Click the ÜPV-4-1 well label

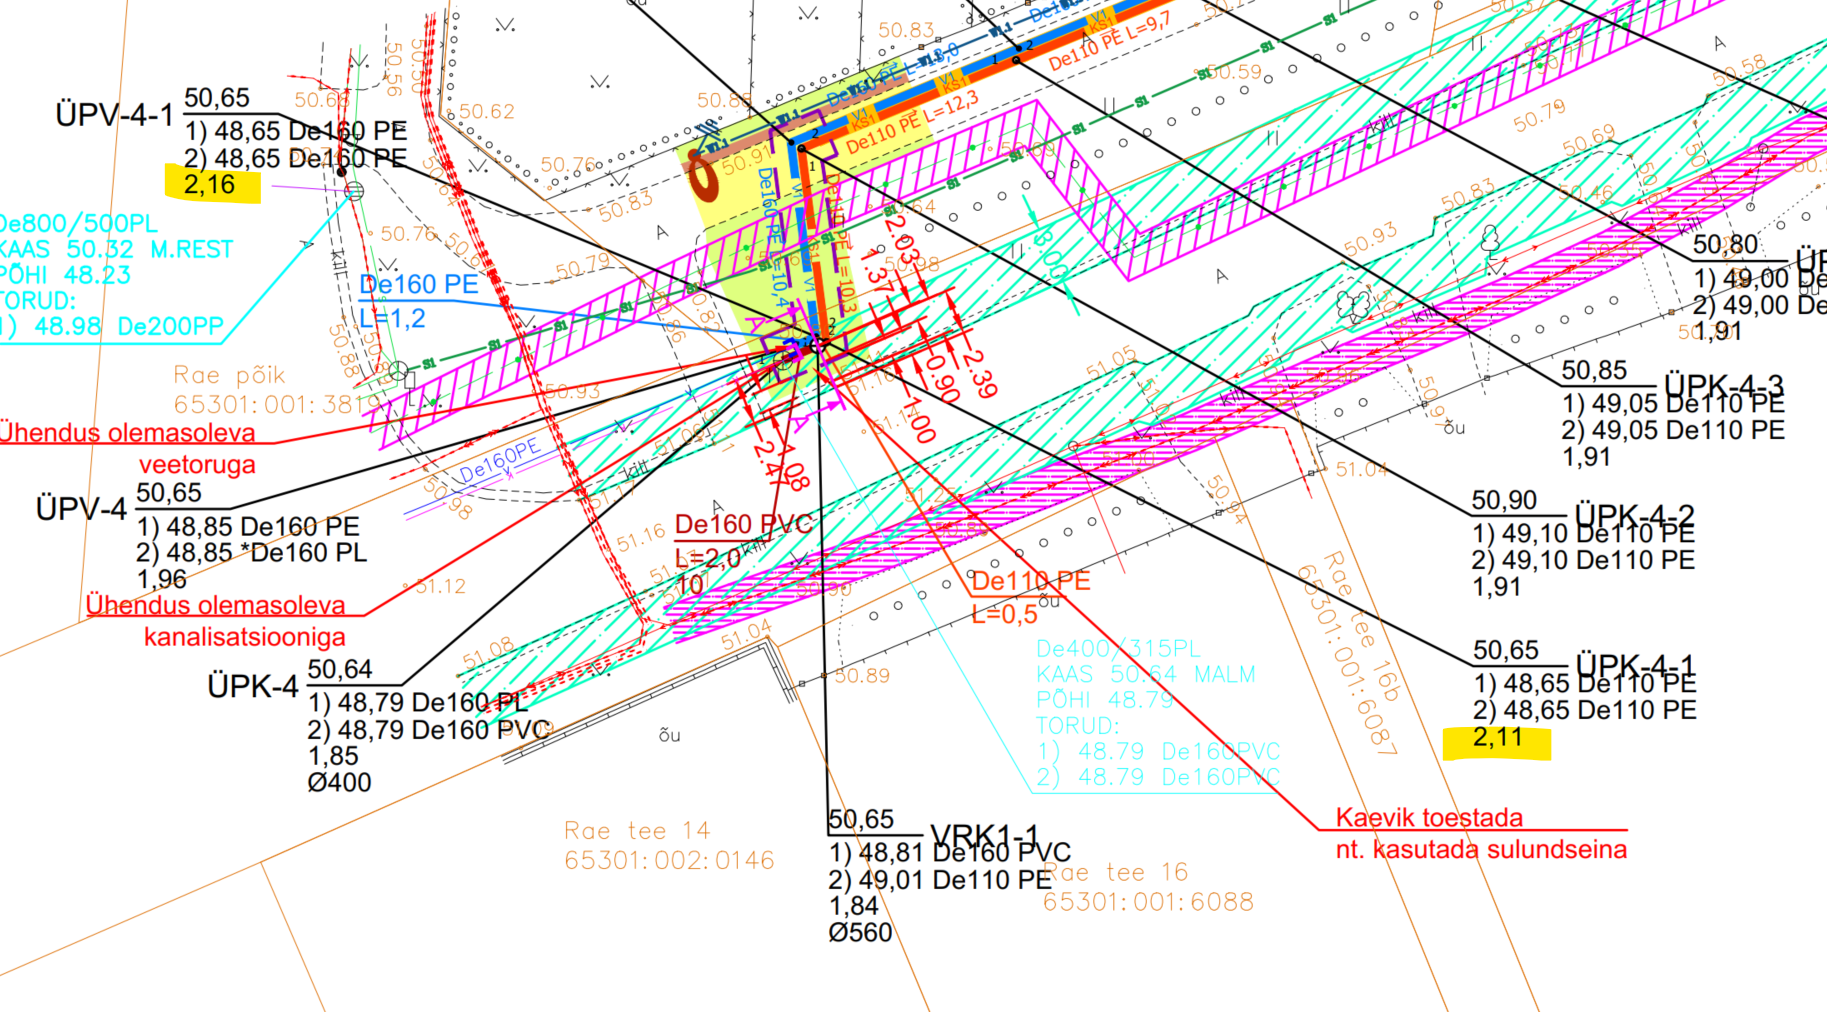[x=114, y=115]
